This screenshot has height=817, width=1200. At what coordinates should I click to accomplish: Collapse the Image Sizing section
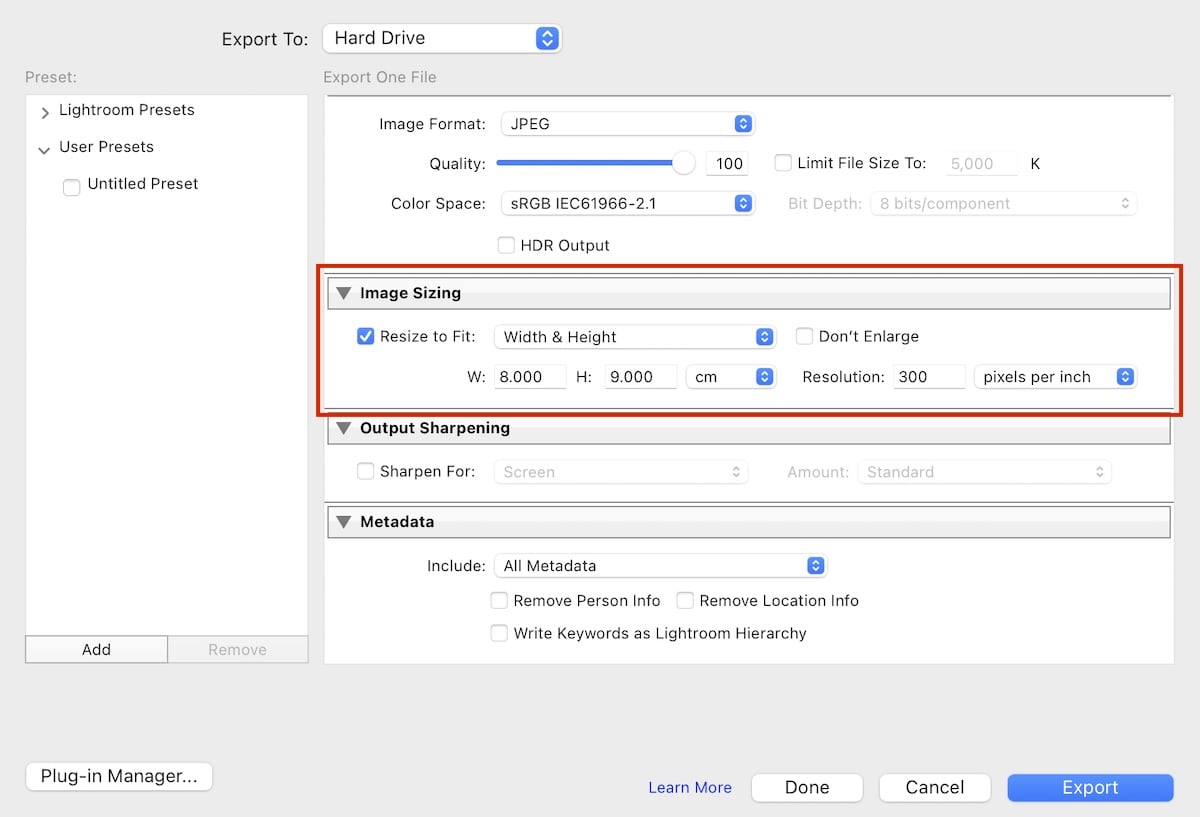[x=344, y=293]
